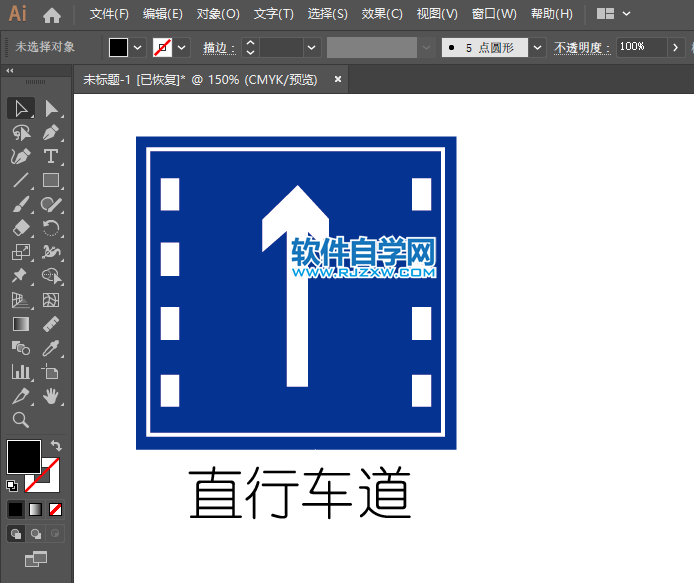Set paint type to Gradient
The height and width of the screenshot is (583, 694).
pyautogui.click(x=35, y=510)
